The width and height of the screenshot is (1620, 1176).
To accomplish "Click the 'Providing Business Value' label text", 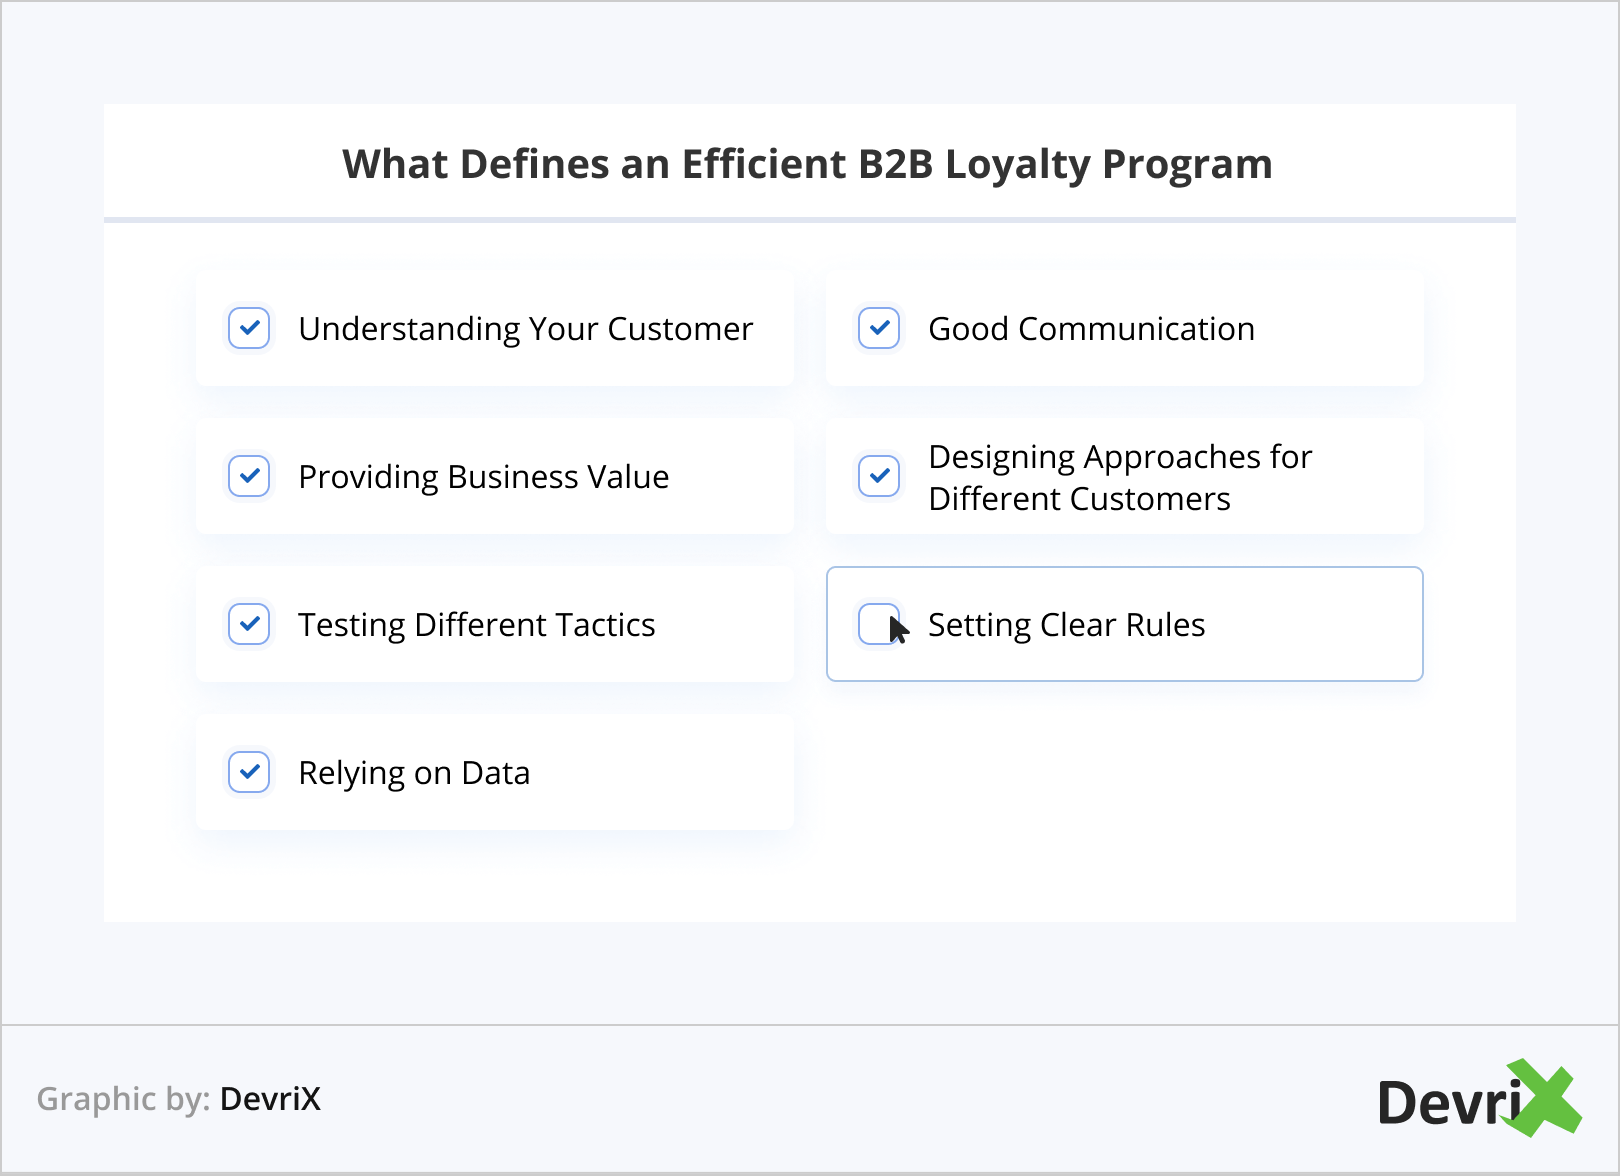I will (x=483, y=477).
